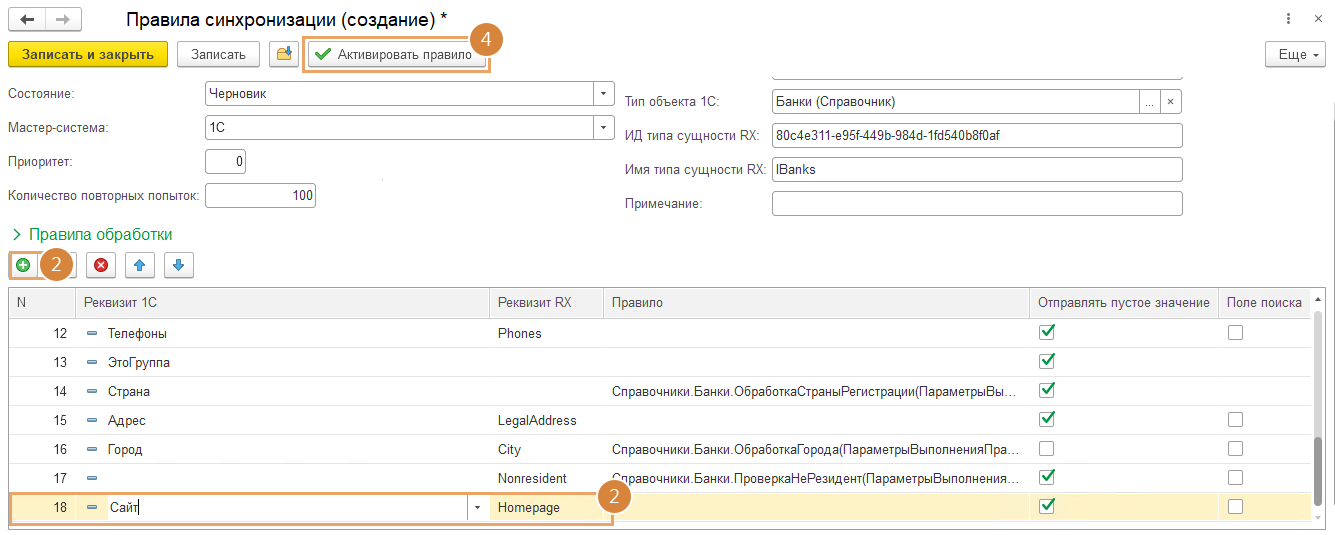Viewport: 1335px width, 535px height.
Task: Click the Примечание input field
Action: click(x=977, y=204)
